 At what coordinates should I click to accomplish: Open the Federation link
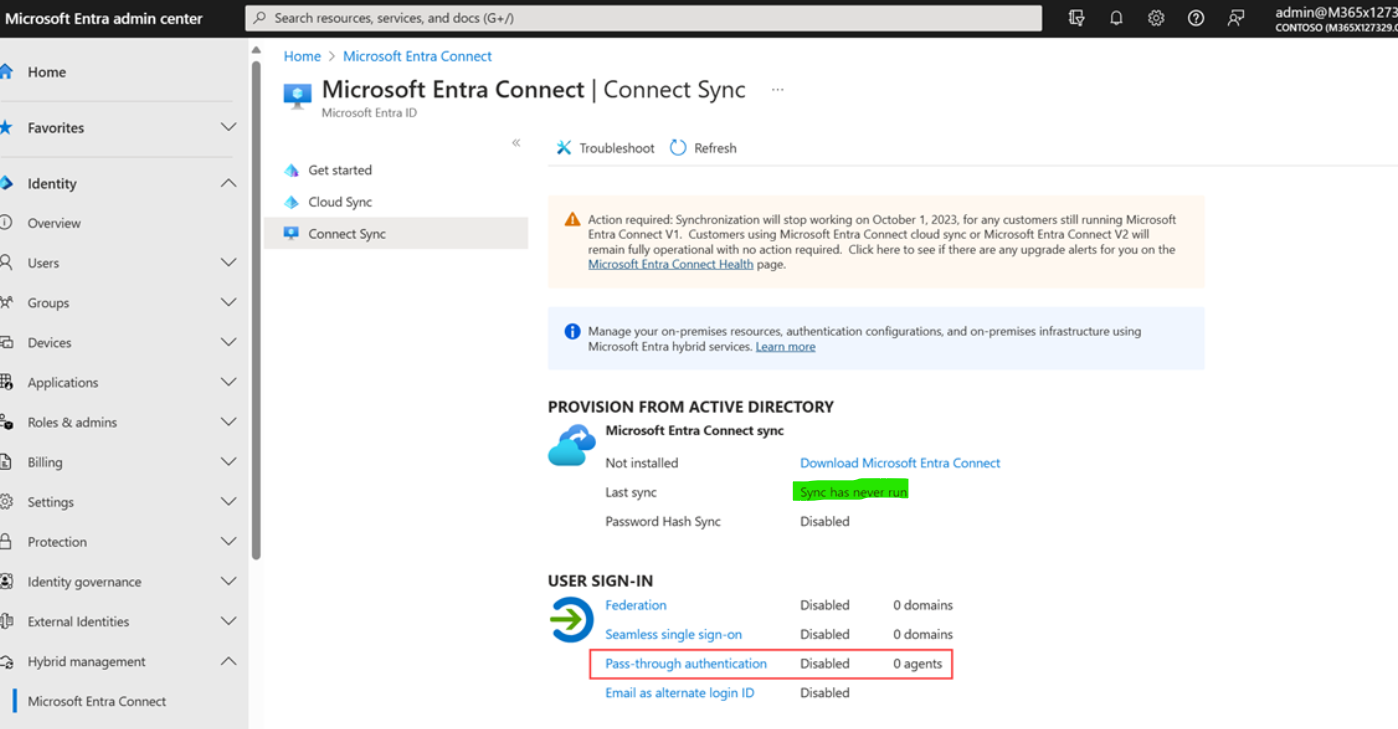[636, 605]
